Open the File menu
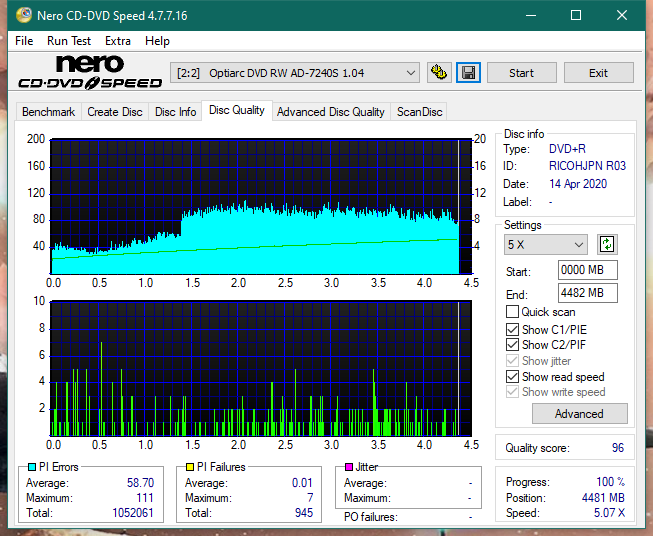The height and width of the screenshot is (536, 653). (24, 41)
